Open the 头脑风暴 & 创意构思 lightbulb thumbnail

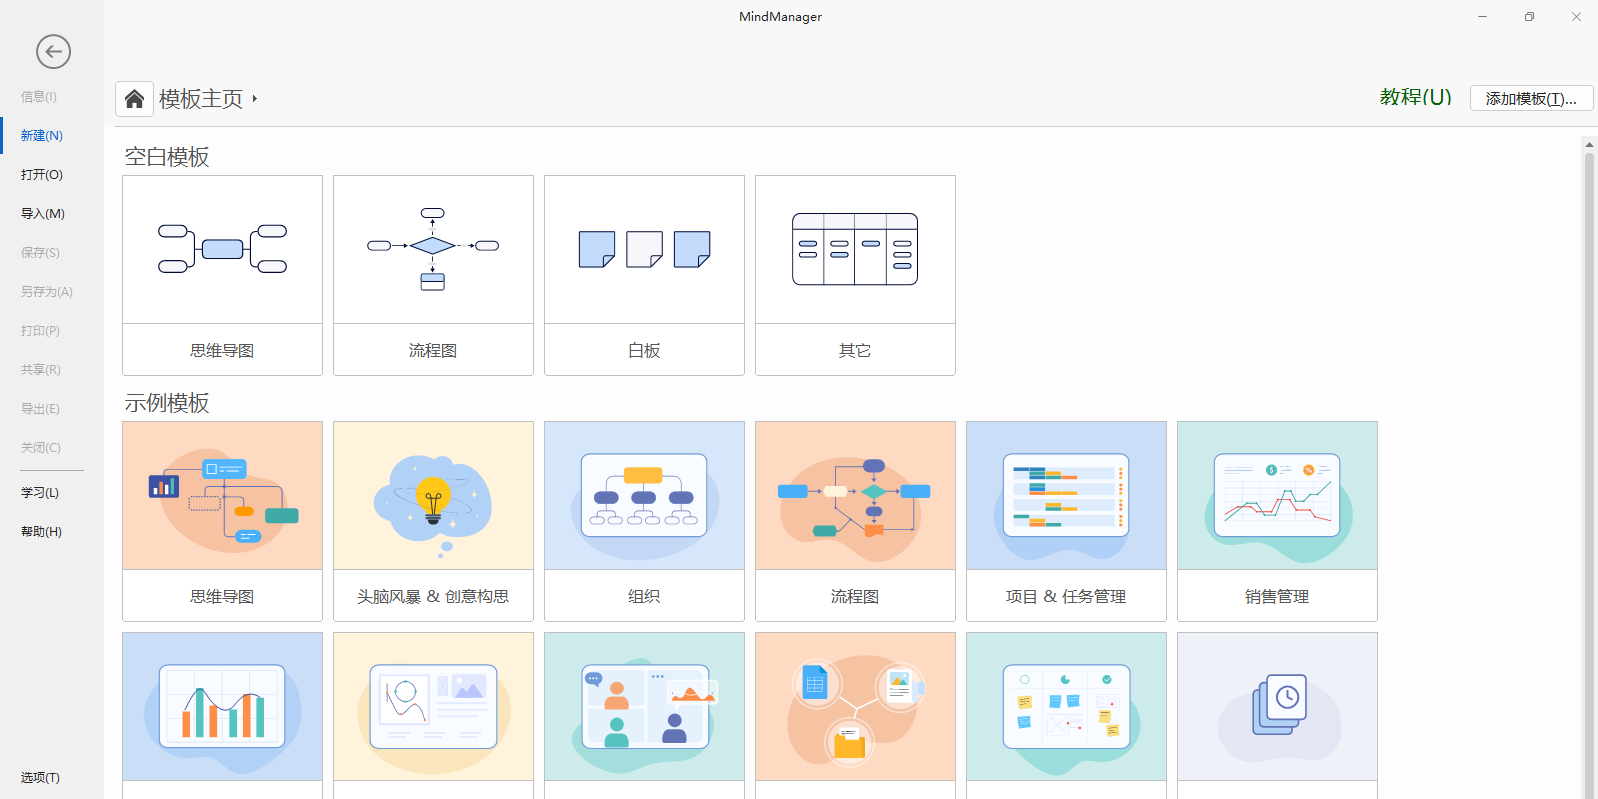point(433,496)
